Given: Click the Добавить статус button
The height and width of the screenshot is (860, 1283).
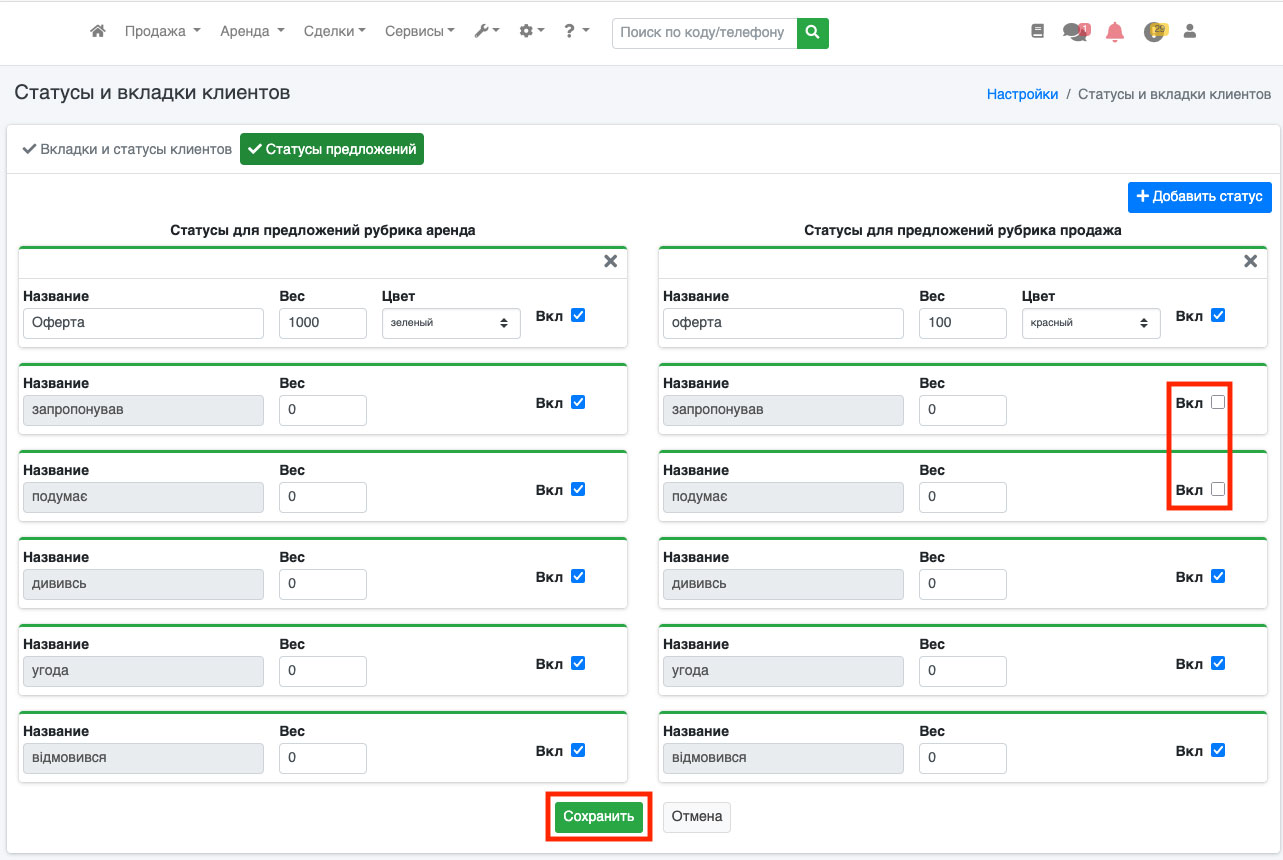Looking at the screenshot, I should (1199, 196).
